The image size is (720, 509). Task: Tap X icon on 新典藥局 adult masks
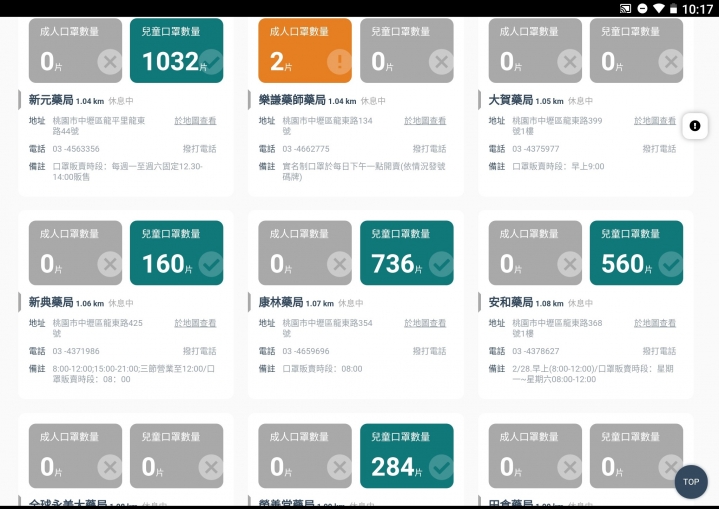(x=110, y=264)
